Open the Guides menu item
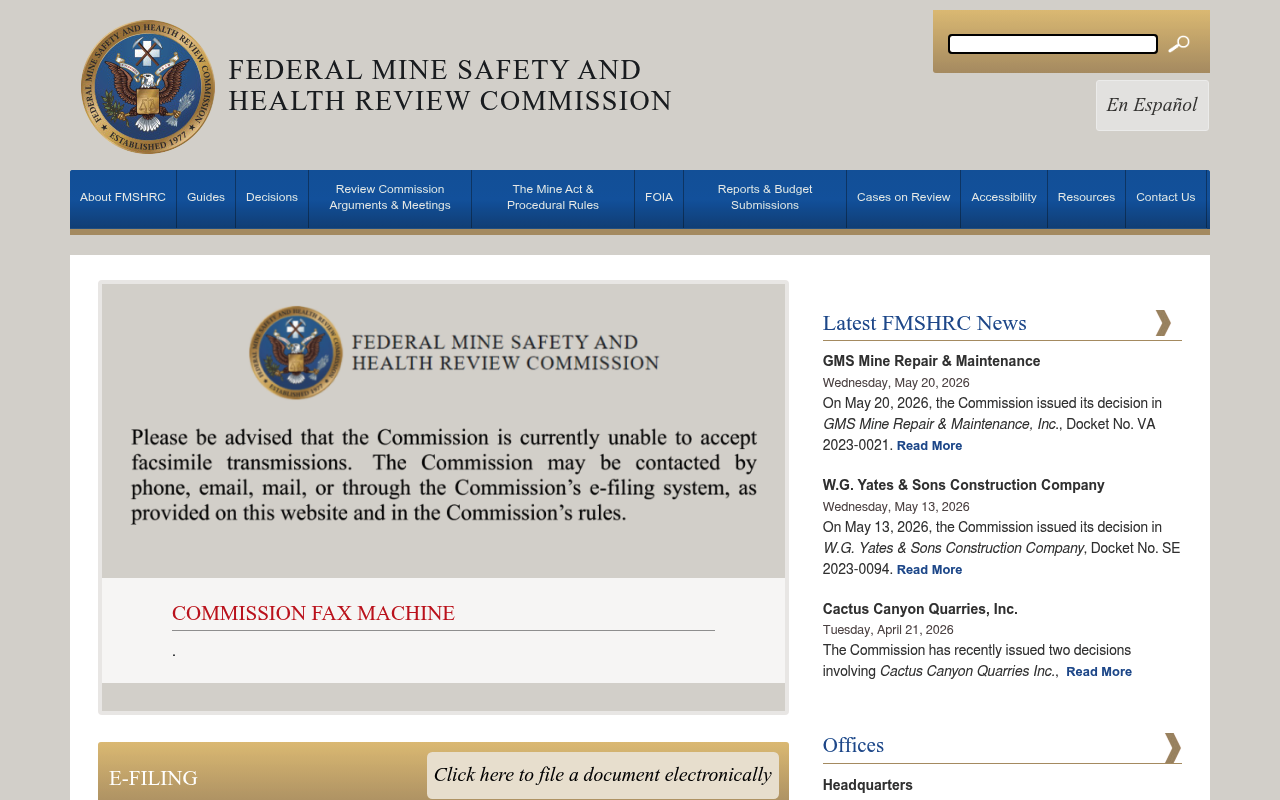The height and width of the screenshot is (800, 1280). (x=206, y=198)
